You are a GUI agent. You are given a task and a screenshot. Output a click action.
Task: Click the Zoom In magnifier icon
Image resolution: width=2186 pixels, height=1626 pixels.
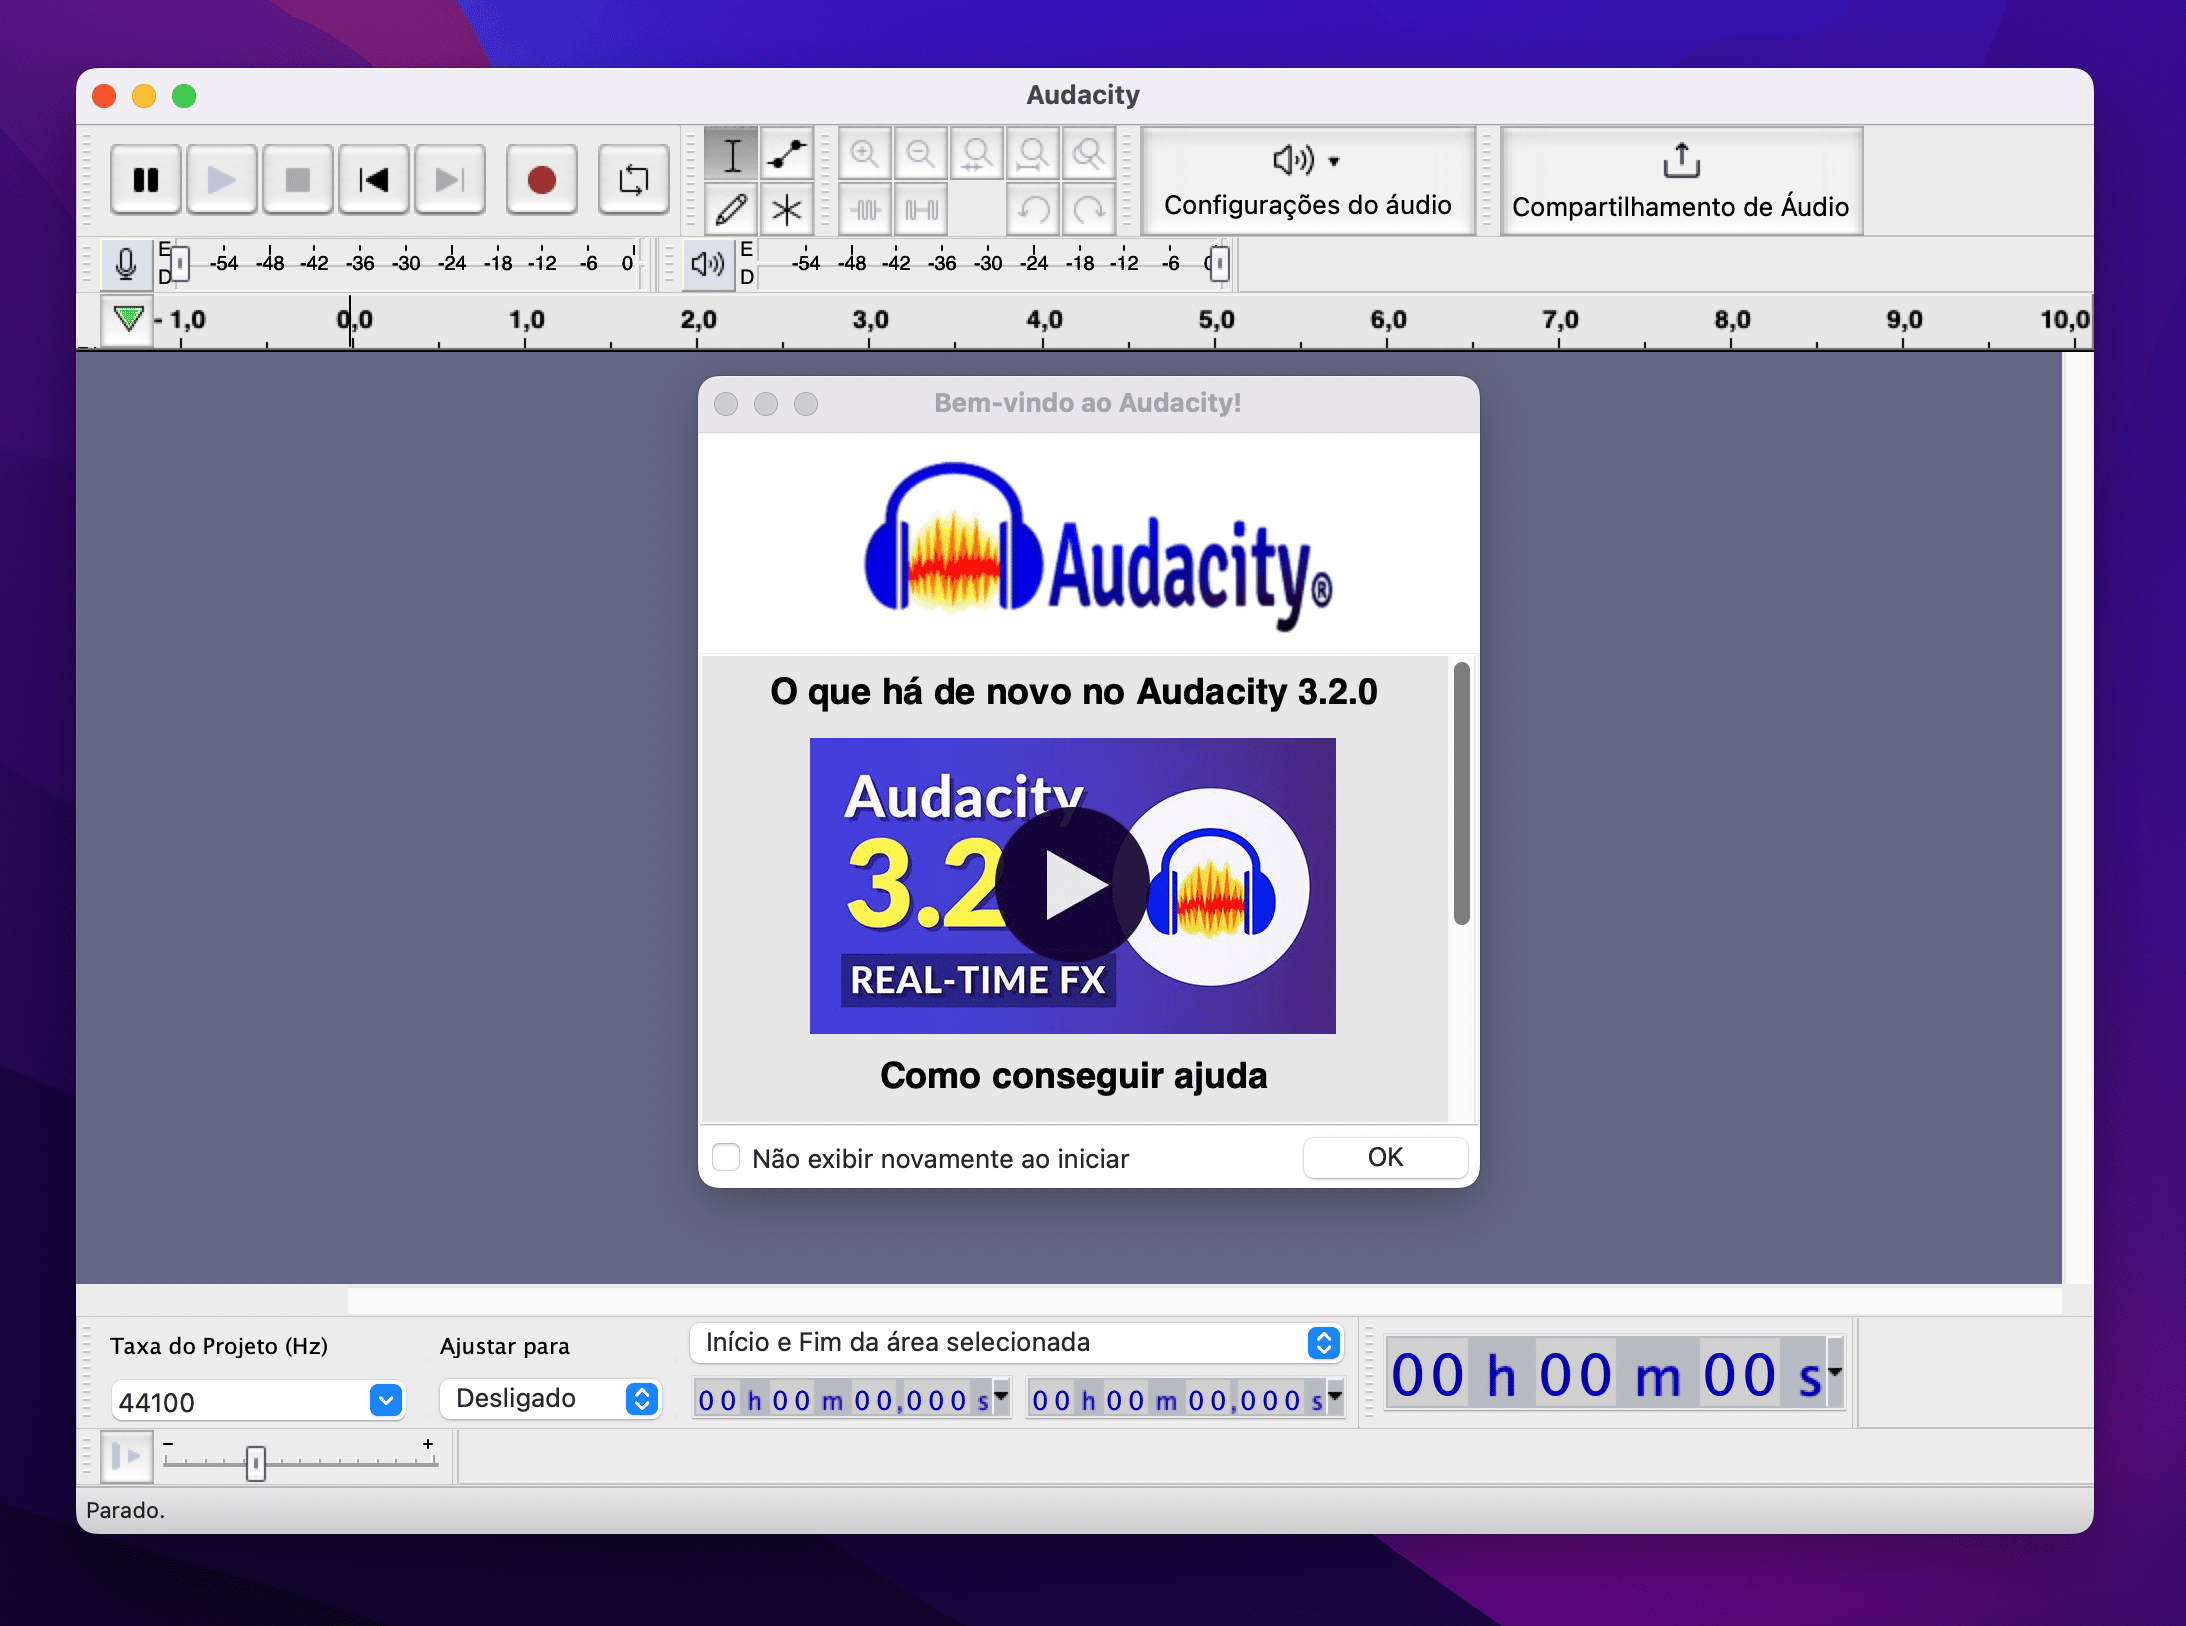click(865, 154)
